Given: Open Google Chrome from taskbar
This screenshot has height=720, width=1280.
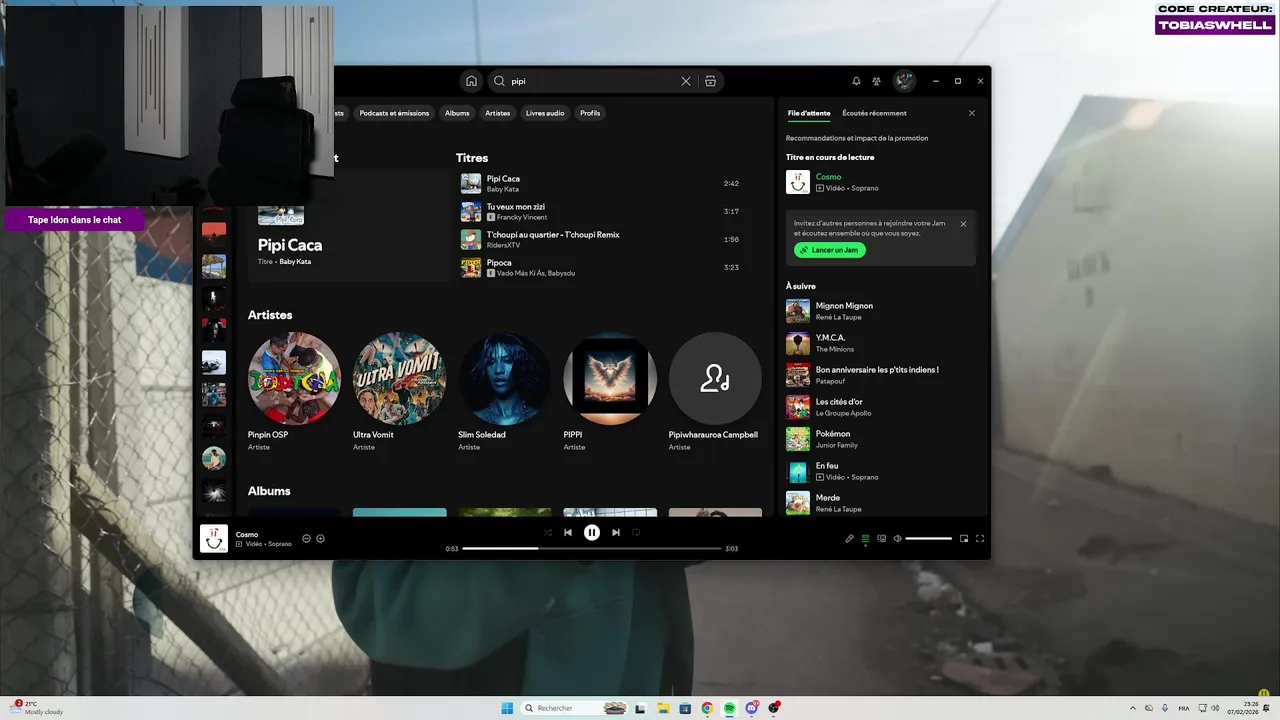Looking at the screenshot, I should [707, 708].
